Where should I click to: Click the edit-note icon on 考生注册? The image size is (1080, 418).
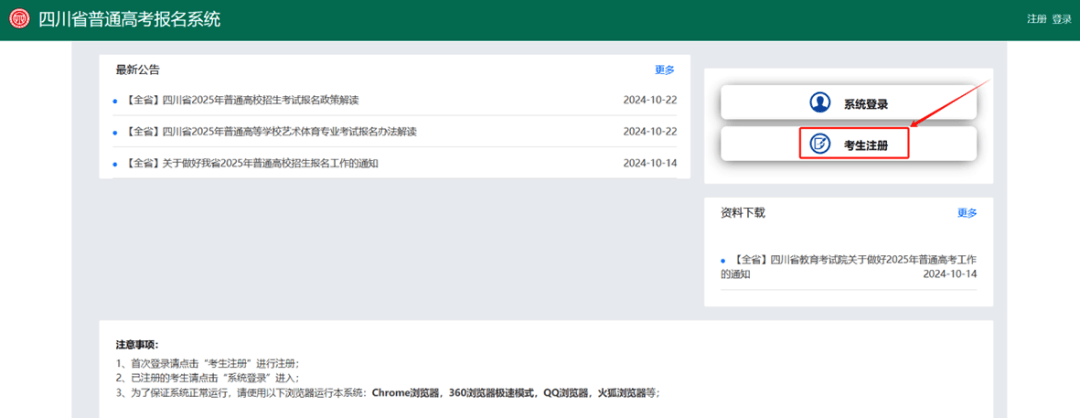pyautogui.click(x=820, y=144)
